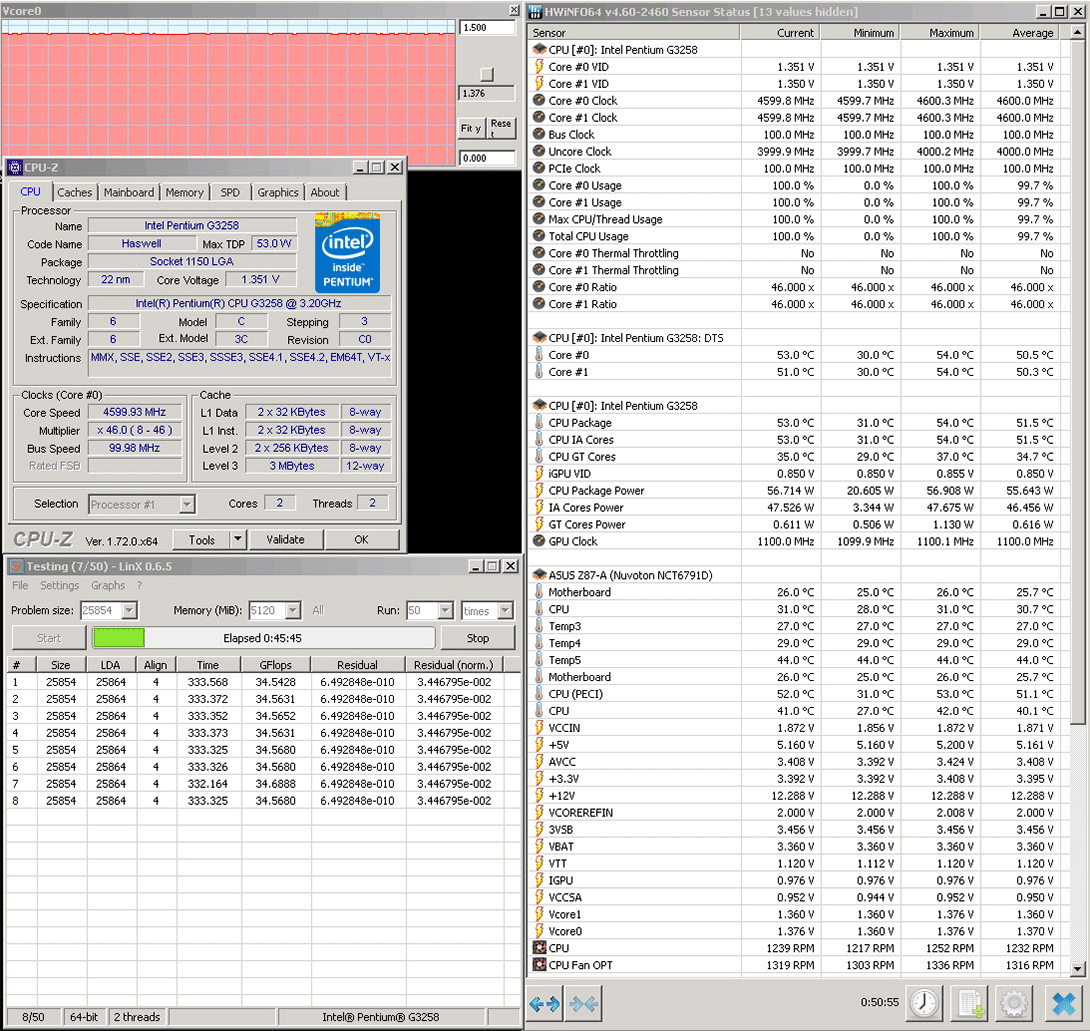Open Memory (MiB) dropdown in LinX
Image resolution: width=1090 pixels, height=1031 pixels.
pyautogui.click(x=293, y=610)
